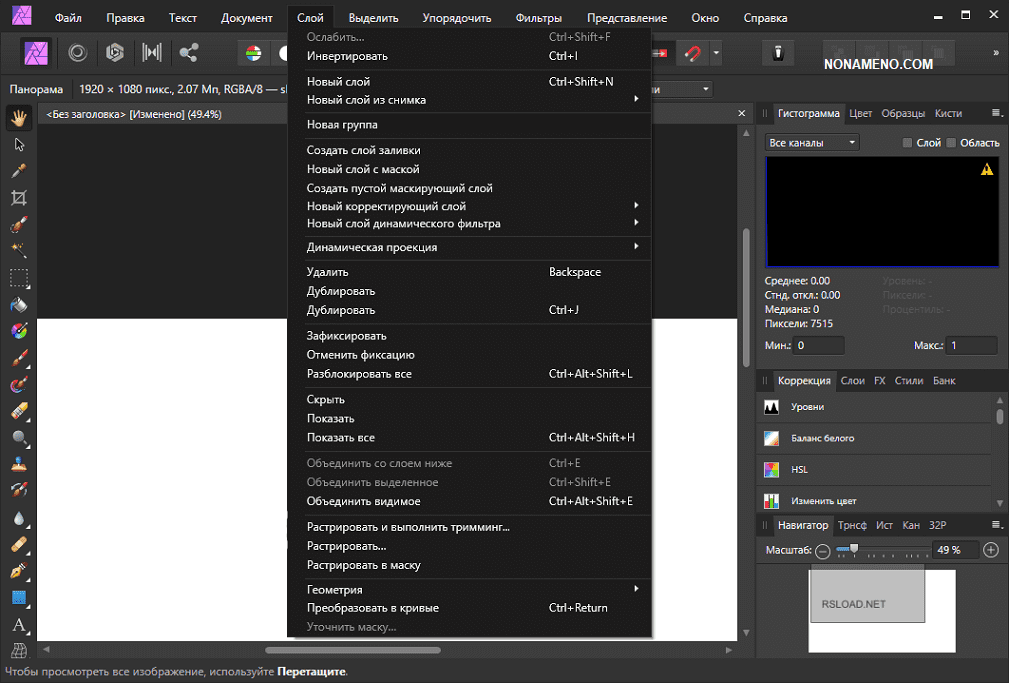Open the Все каналы channel dropdown
The image size is (1009, 683).
click(812, 143)
